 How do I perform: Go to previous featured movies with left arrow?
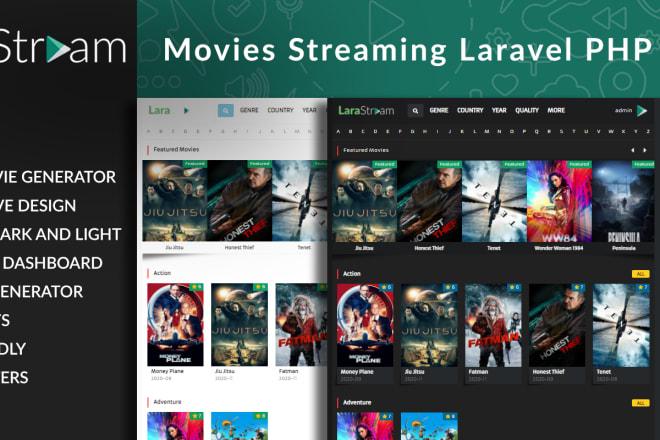[632, 150]
